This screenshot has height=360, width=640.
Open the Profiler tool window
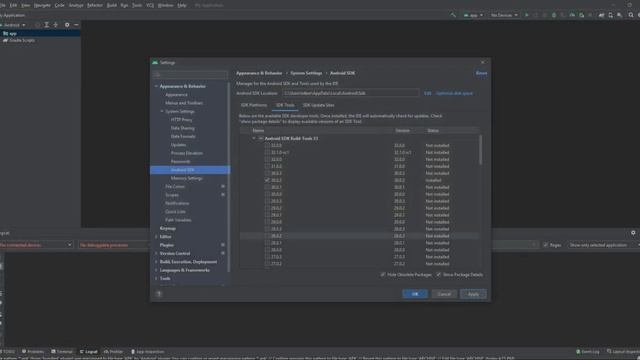click(x=113, y=351)
